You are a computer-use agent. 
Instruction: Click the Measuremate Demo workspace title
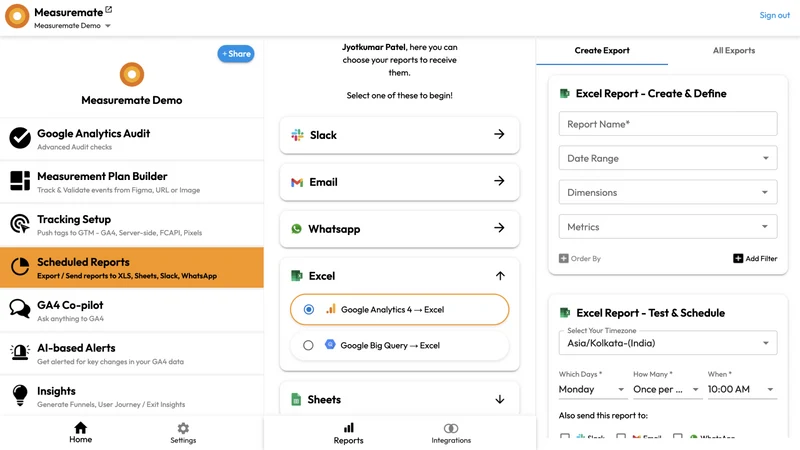point(132,100)
